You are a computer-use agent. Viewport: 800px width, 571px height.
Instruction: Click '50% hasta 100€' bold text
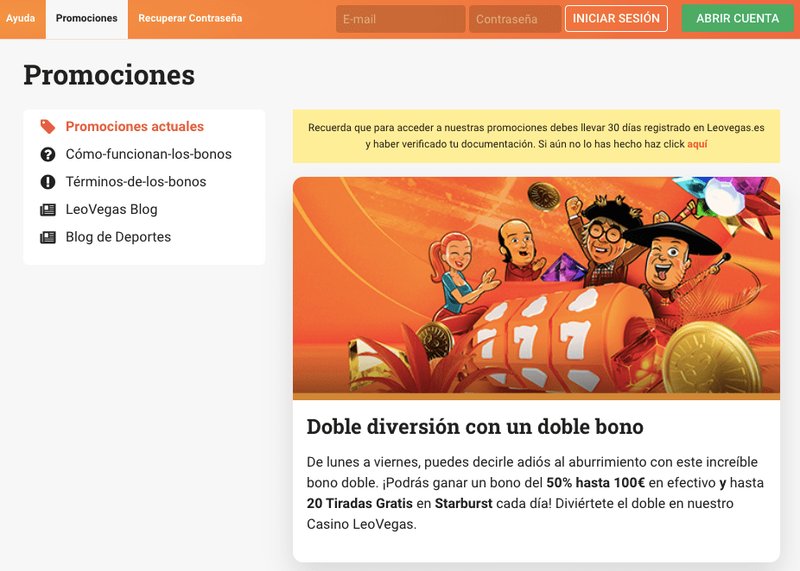point(595,483)
